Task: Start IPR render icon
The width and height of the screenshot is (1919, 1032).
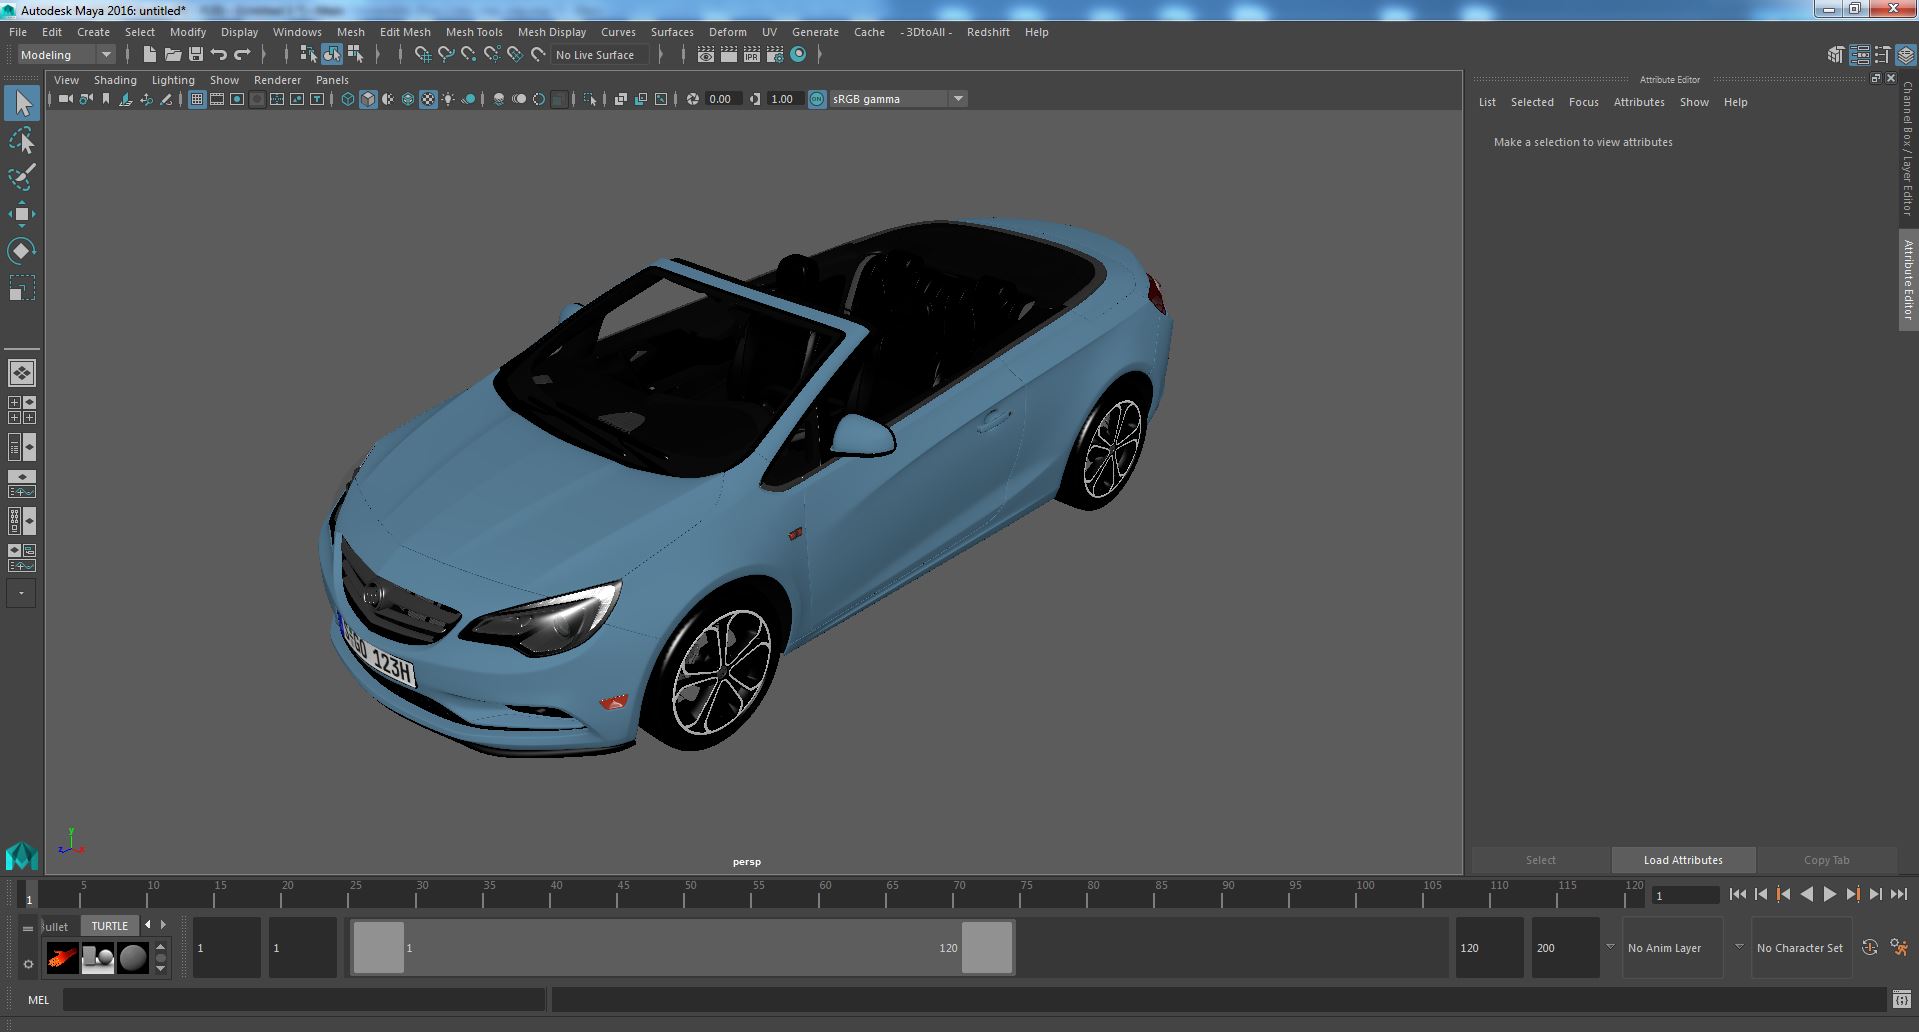Action: coord(752,55)
